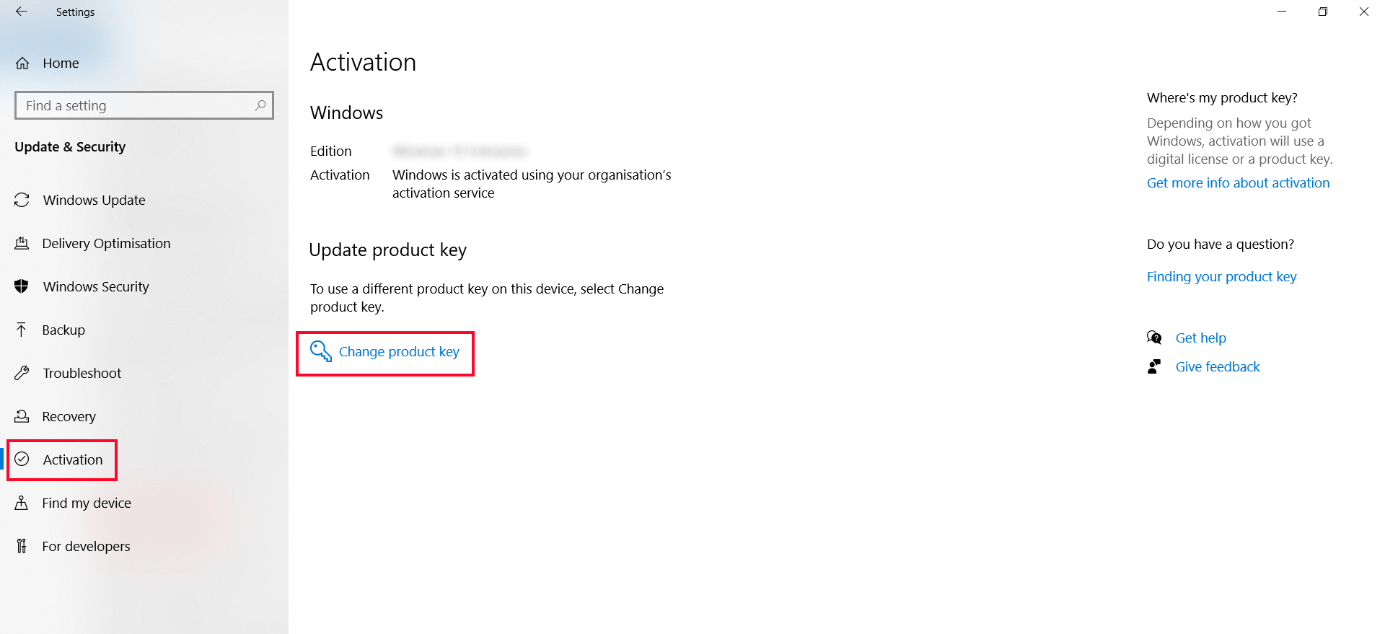Restore down the Settings window
This screenshot has height=634, width=1385.
pos(1322,12)
